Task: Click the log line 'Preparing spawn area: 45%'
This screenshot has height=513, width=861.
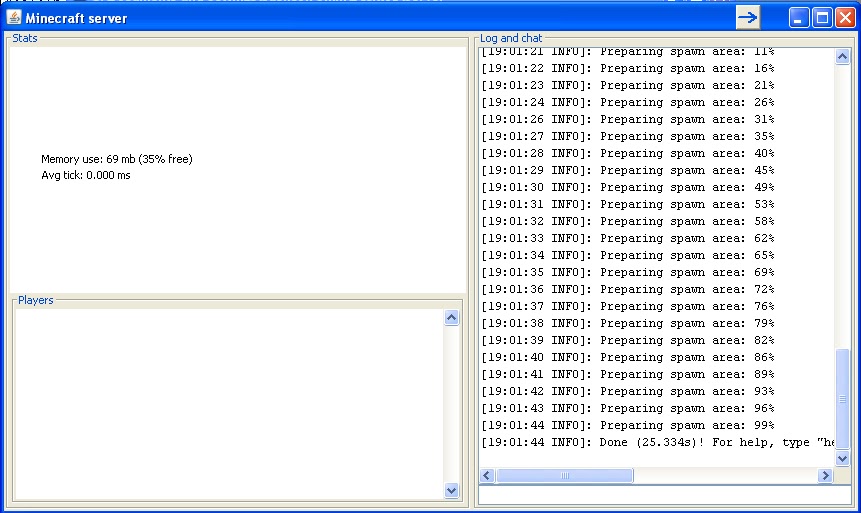Action: [628, 170]
